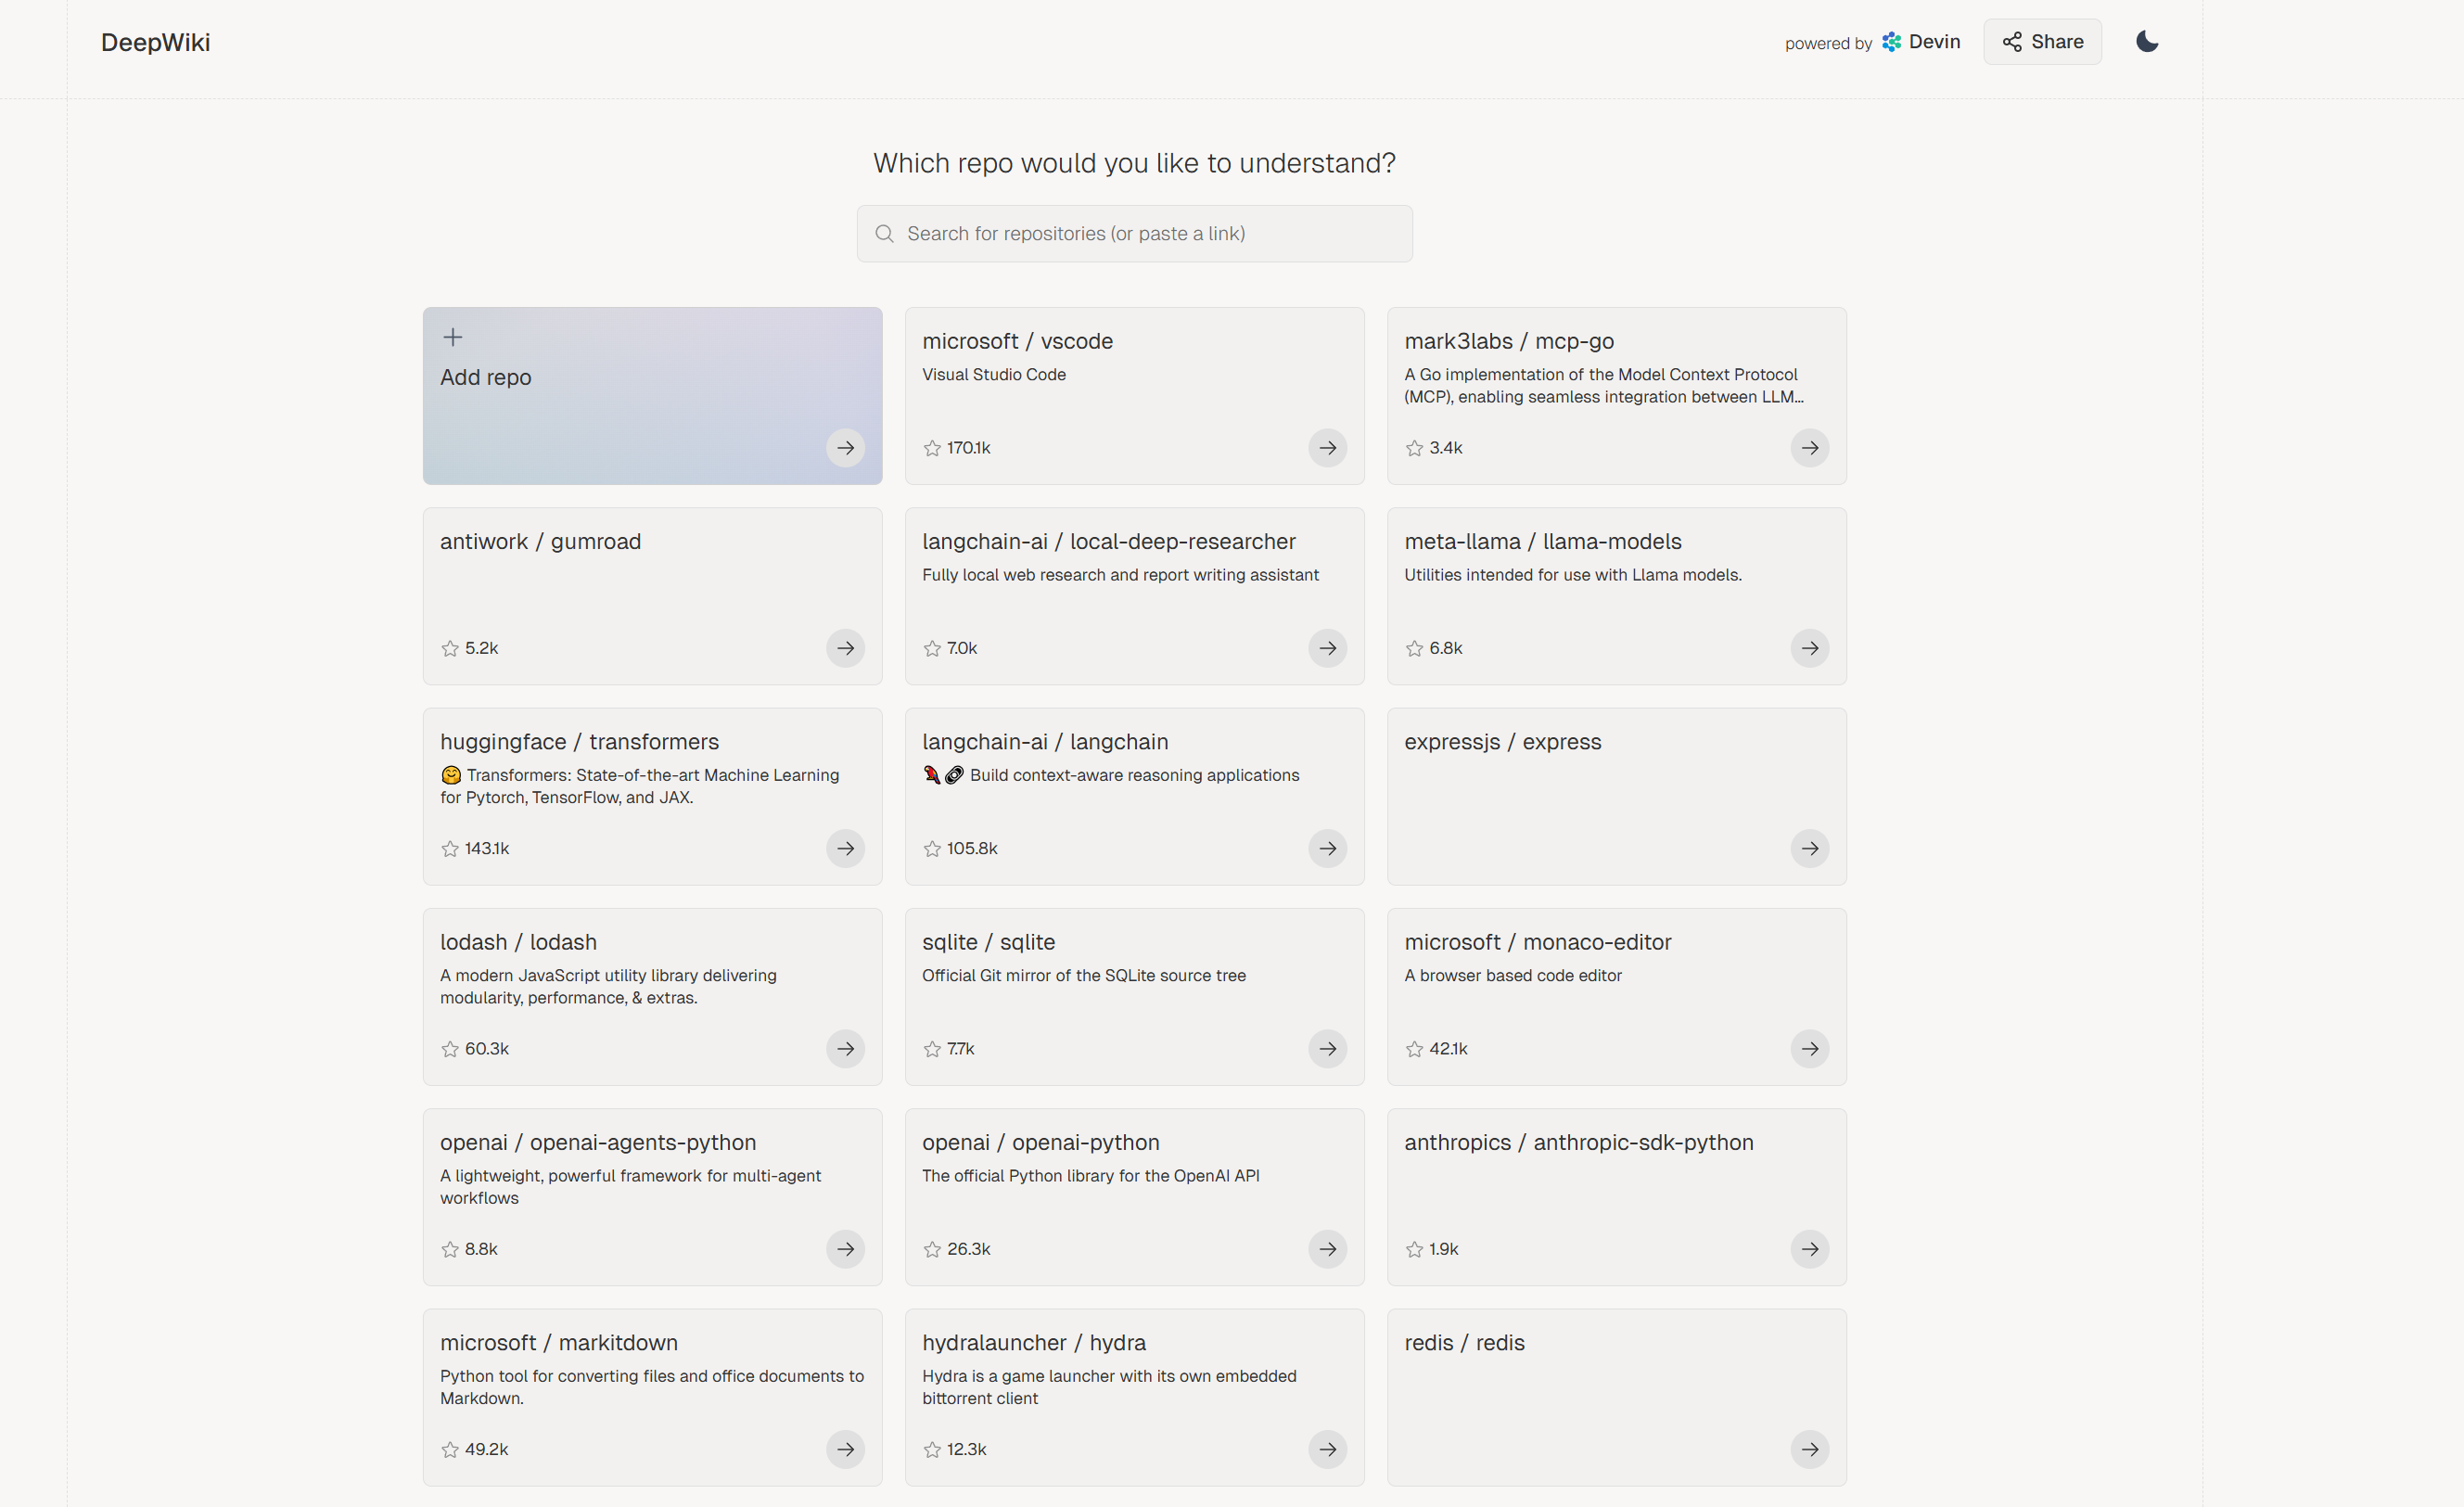Image resolution: width=2464 pixels, height=1507 pixels.
Task: Select the expressjs / express title
Action: 1502,742
